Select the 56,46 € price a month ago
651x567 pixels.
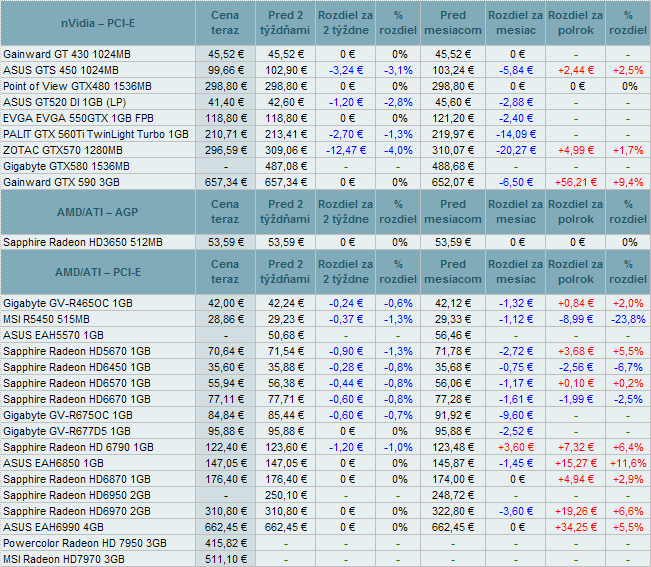pos(453,335)
